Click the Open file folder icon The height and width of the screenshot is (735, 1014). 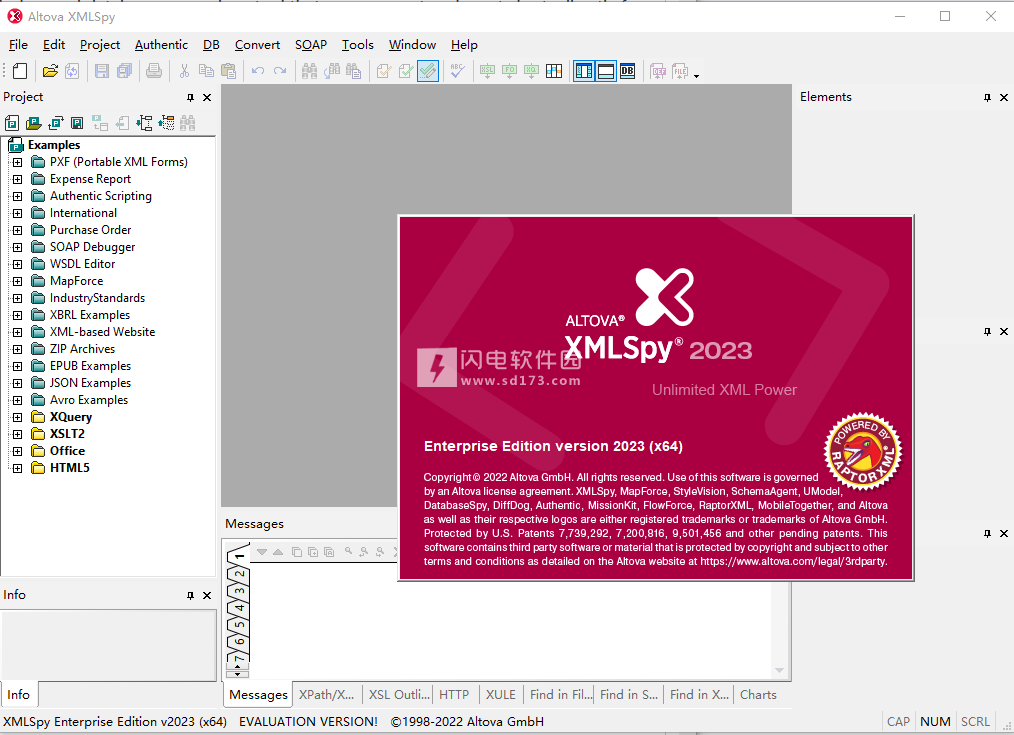click(x=50, y=70)
